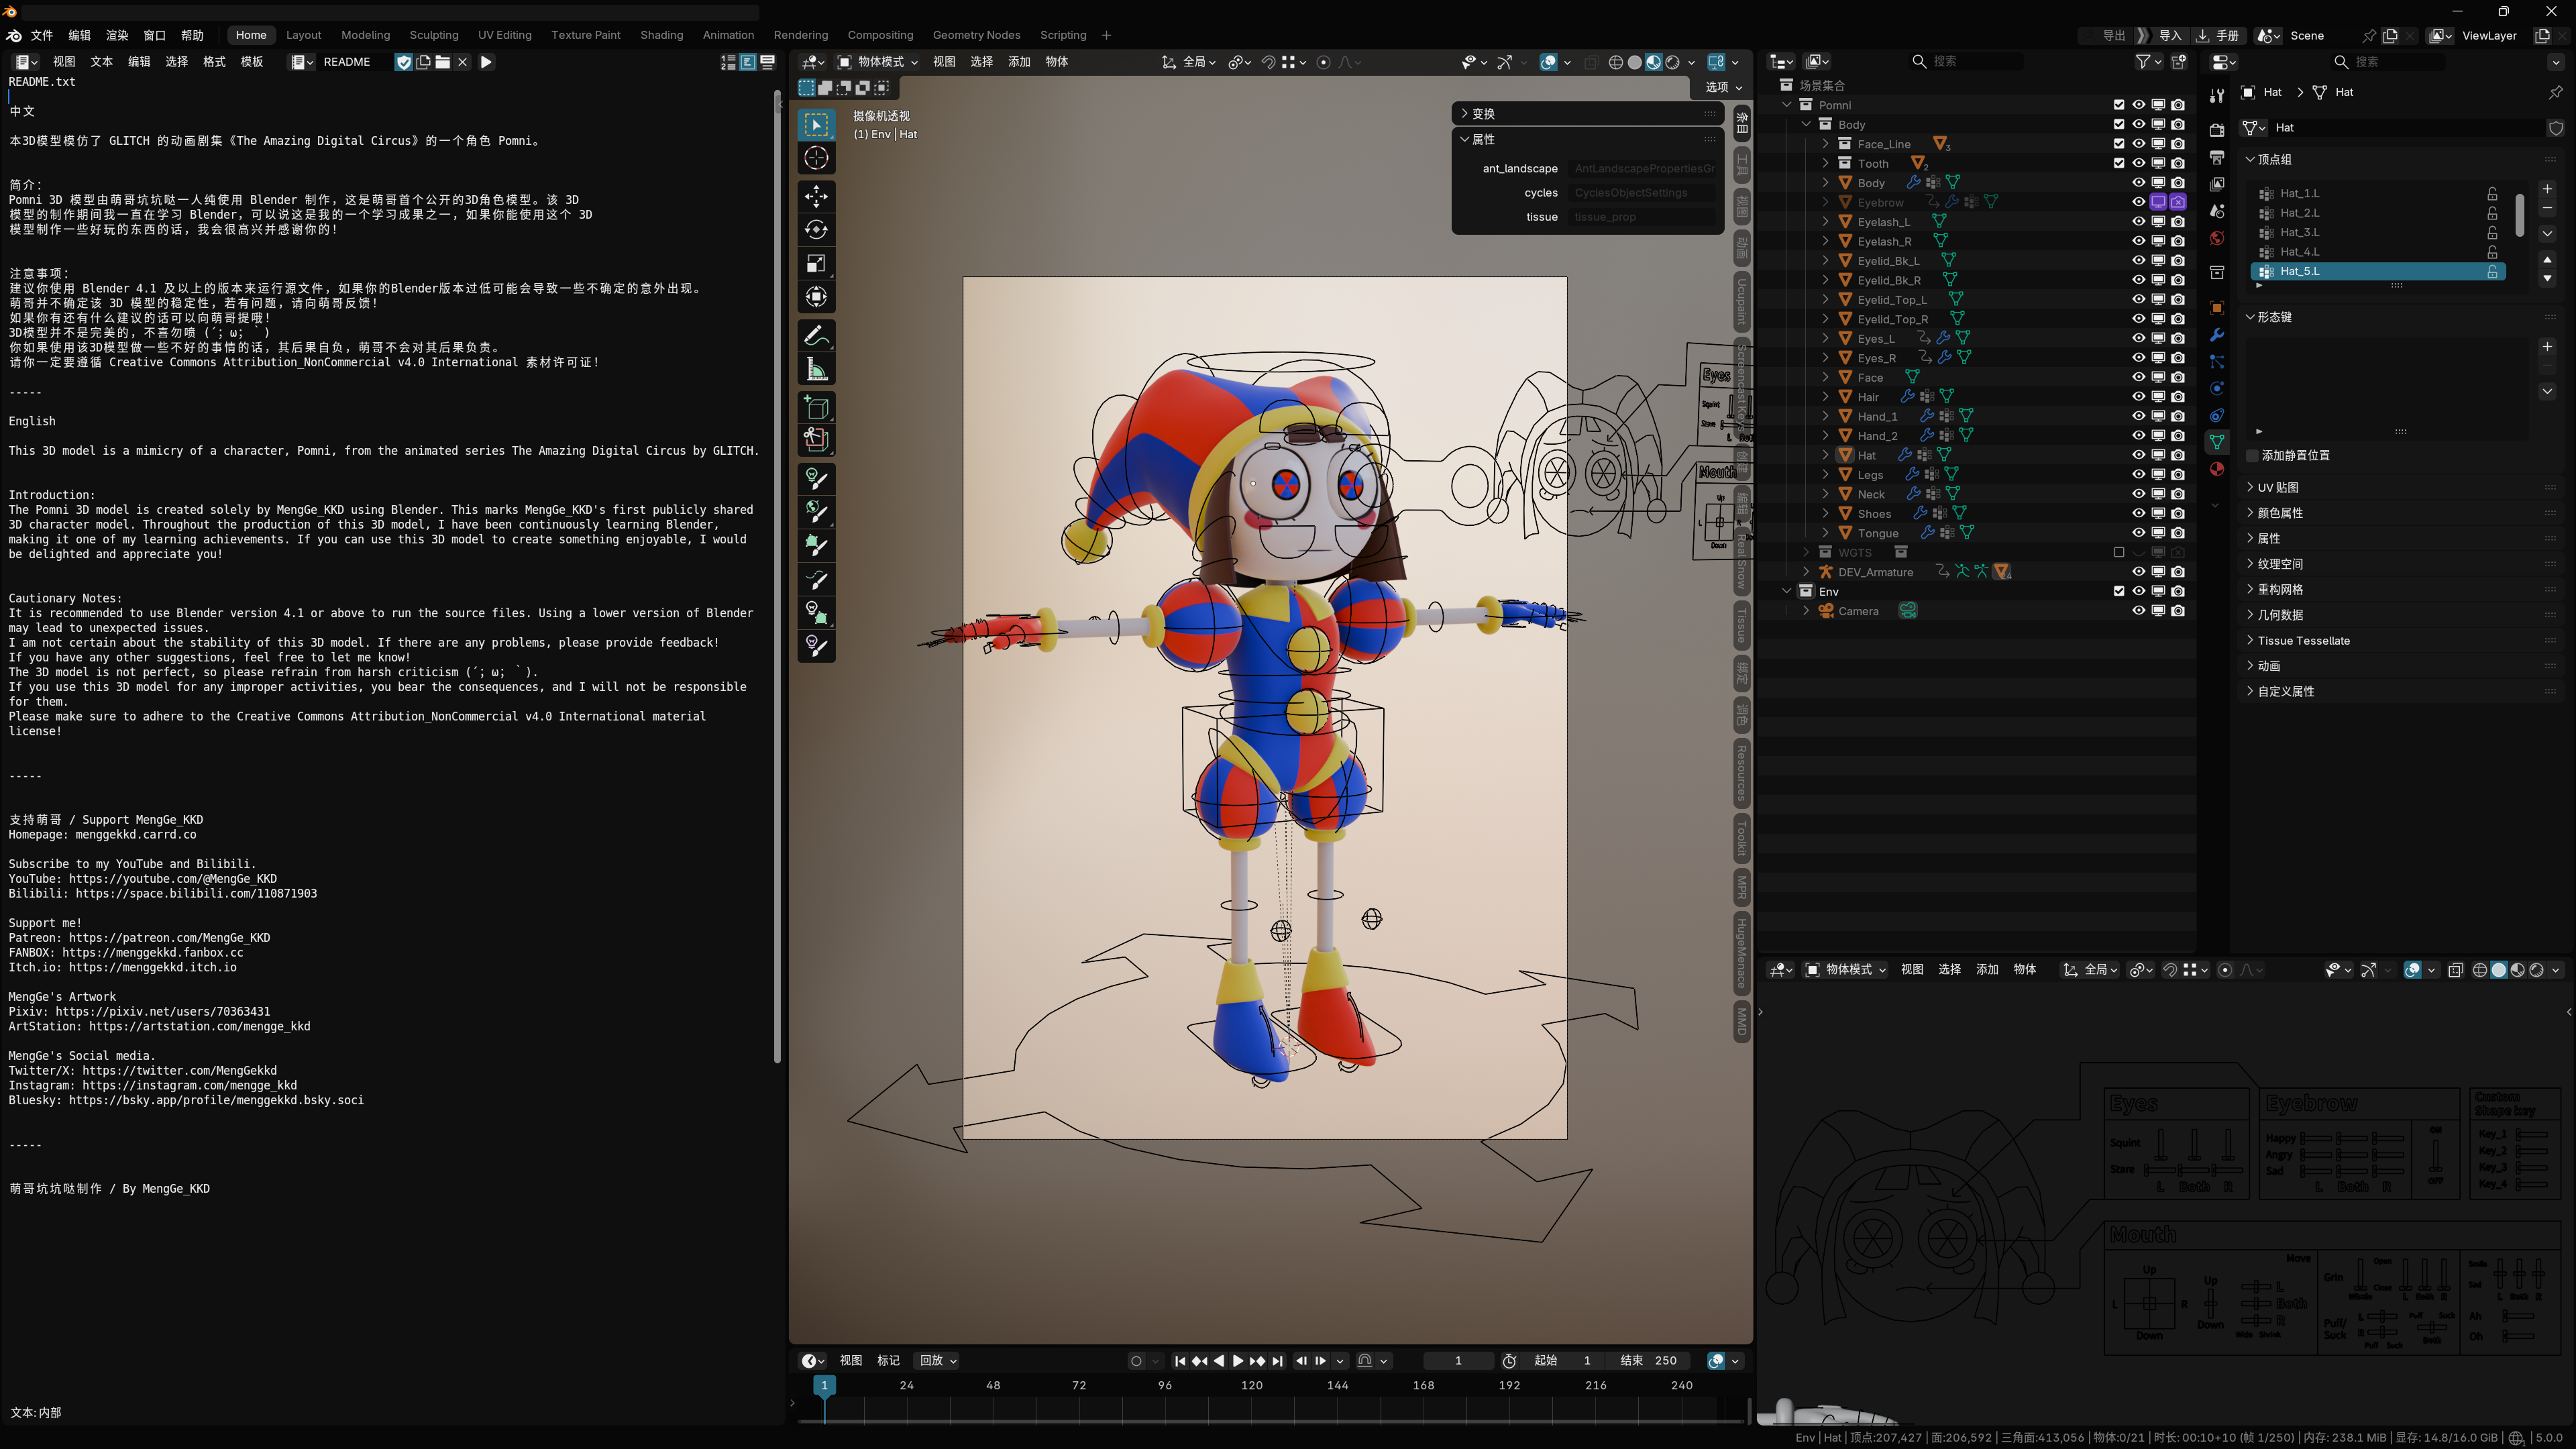Click the Add Cube tool icon

click(x=816, y=407)
